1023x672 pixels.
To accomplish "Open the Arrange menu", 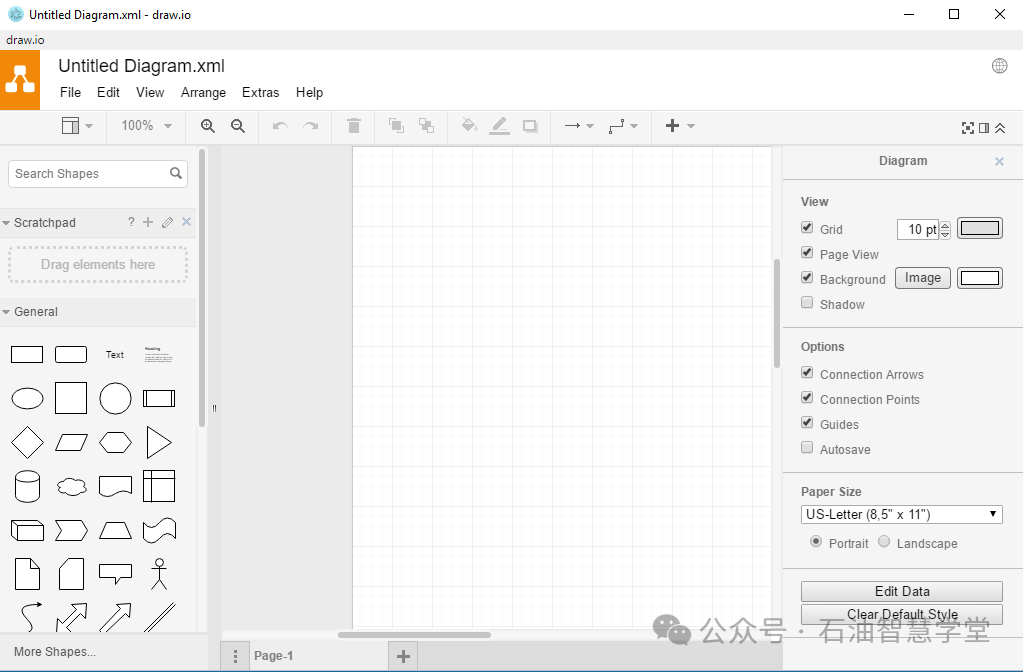I will [204, 93].
